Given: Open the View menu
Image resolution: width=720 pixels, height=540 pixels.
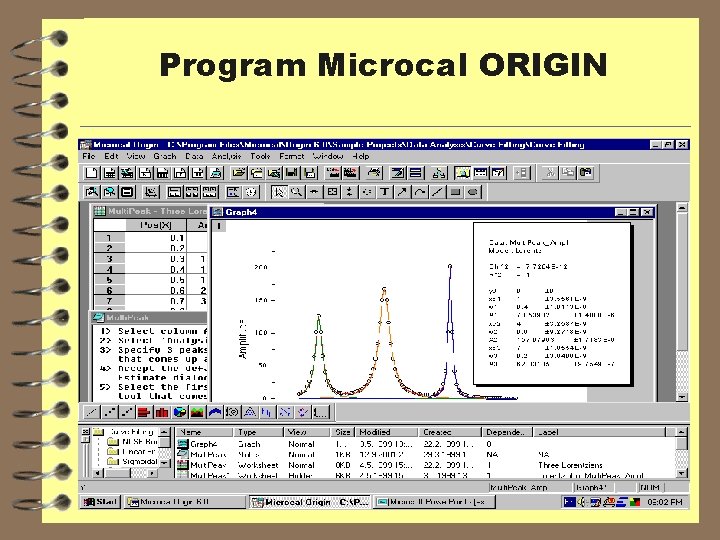Looking at the screenshot, I should click(x=136, y=156).
